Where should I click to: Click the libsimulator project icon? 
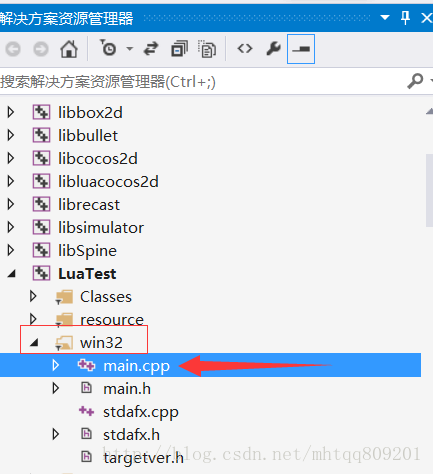pos(41,227)
